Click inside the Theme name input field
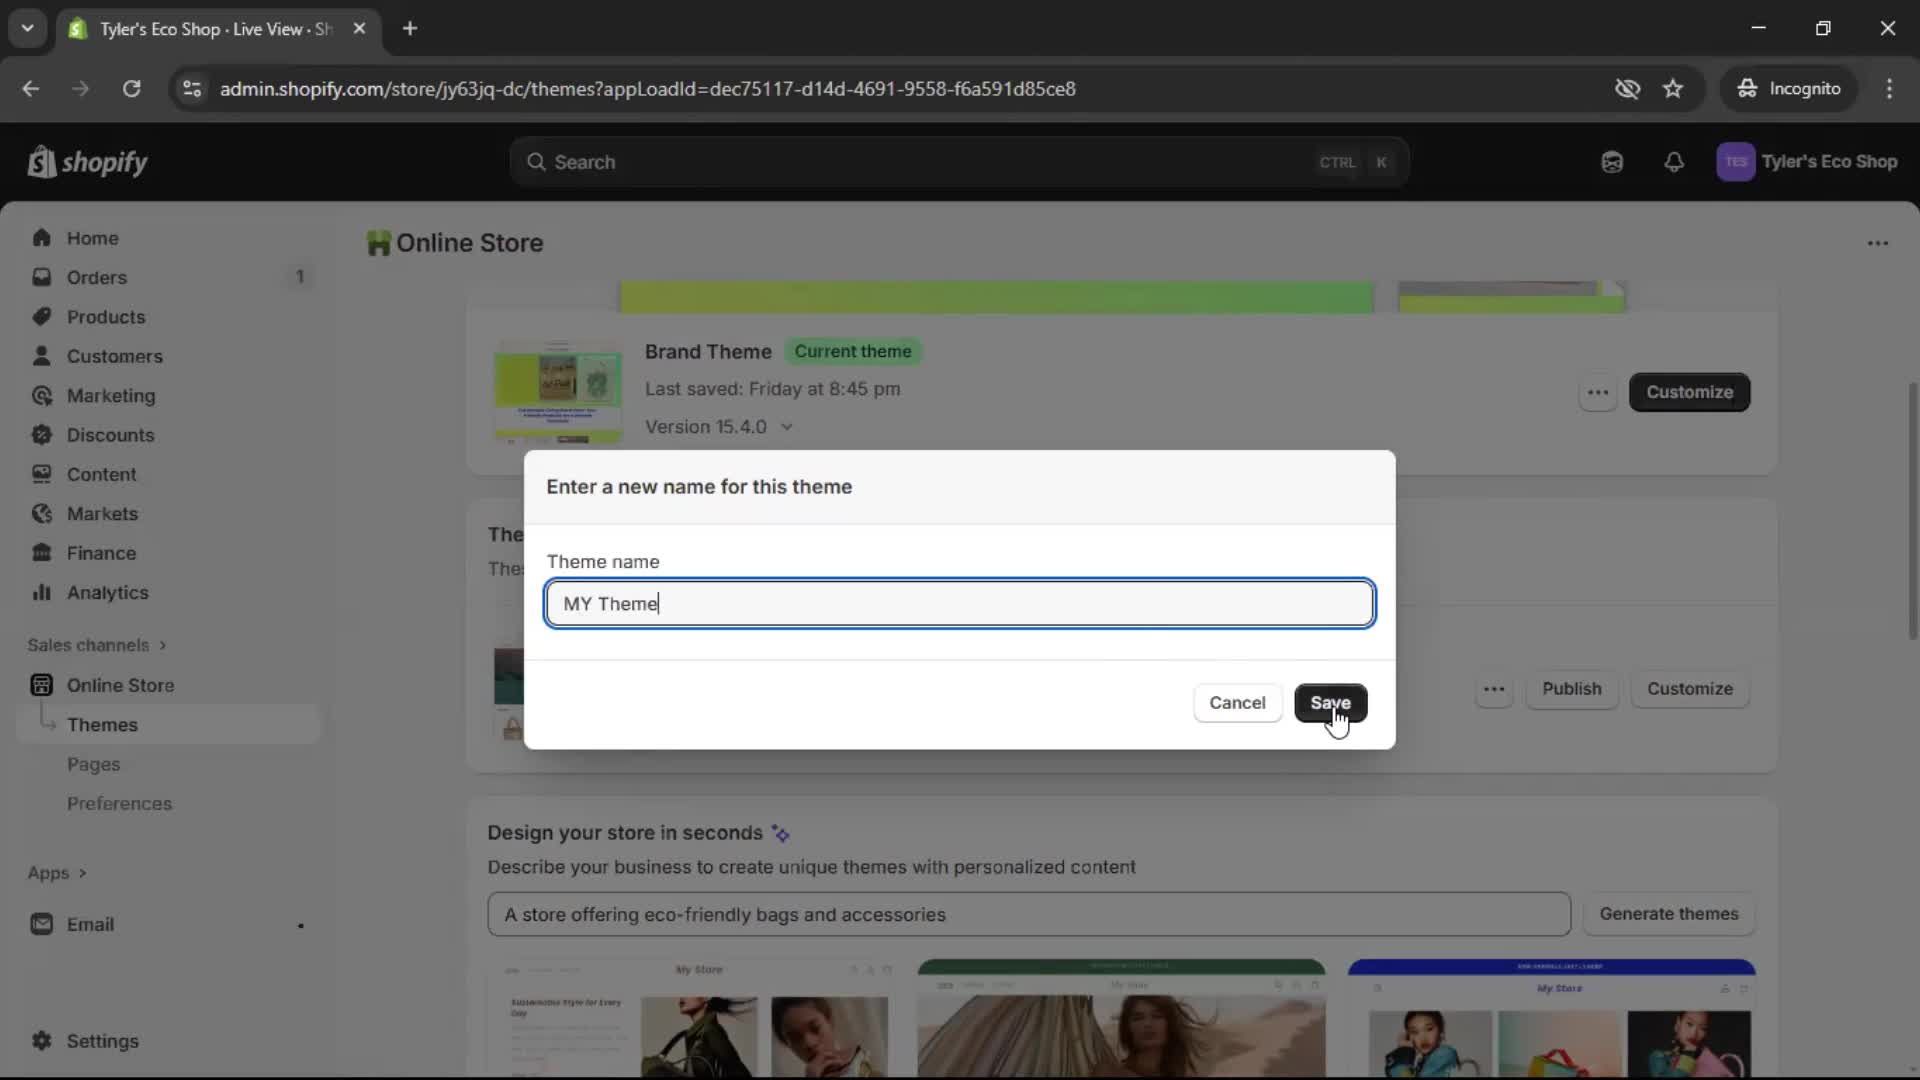This screenshot has height=1080, width=1920. coord(958,603)
